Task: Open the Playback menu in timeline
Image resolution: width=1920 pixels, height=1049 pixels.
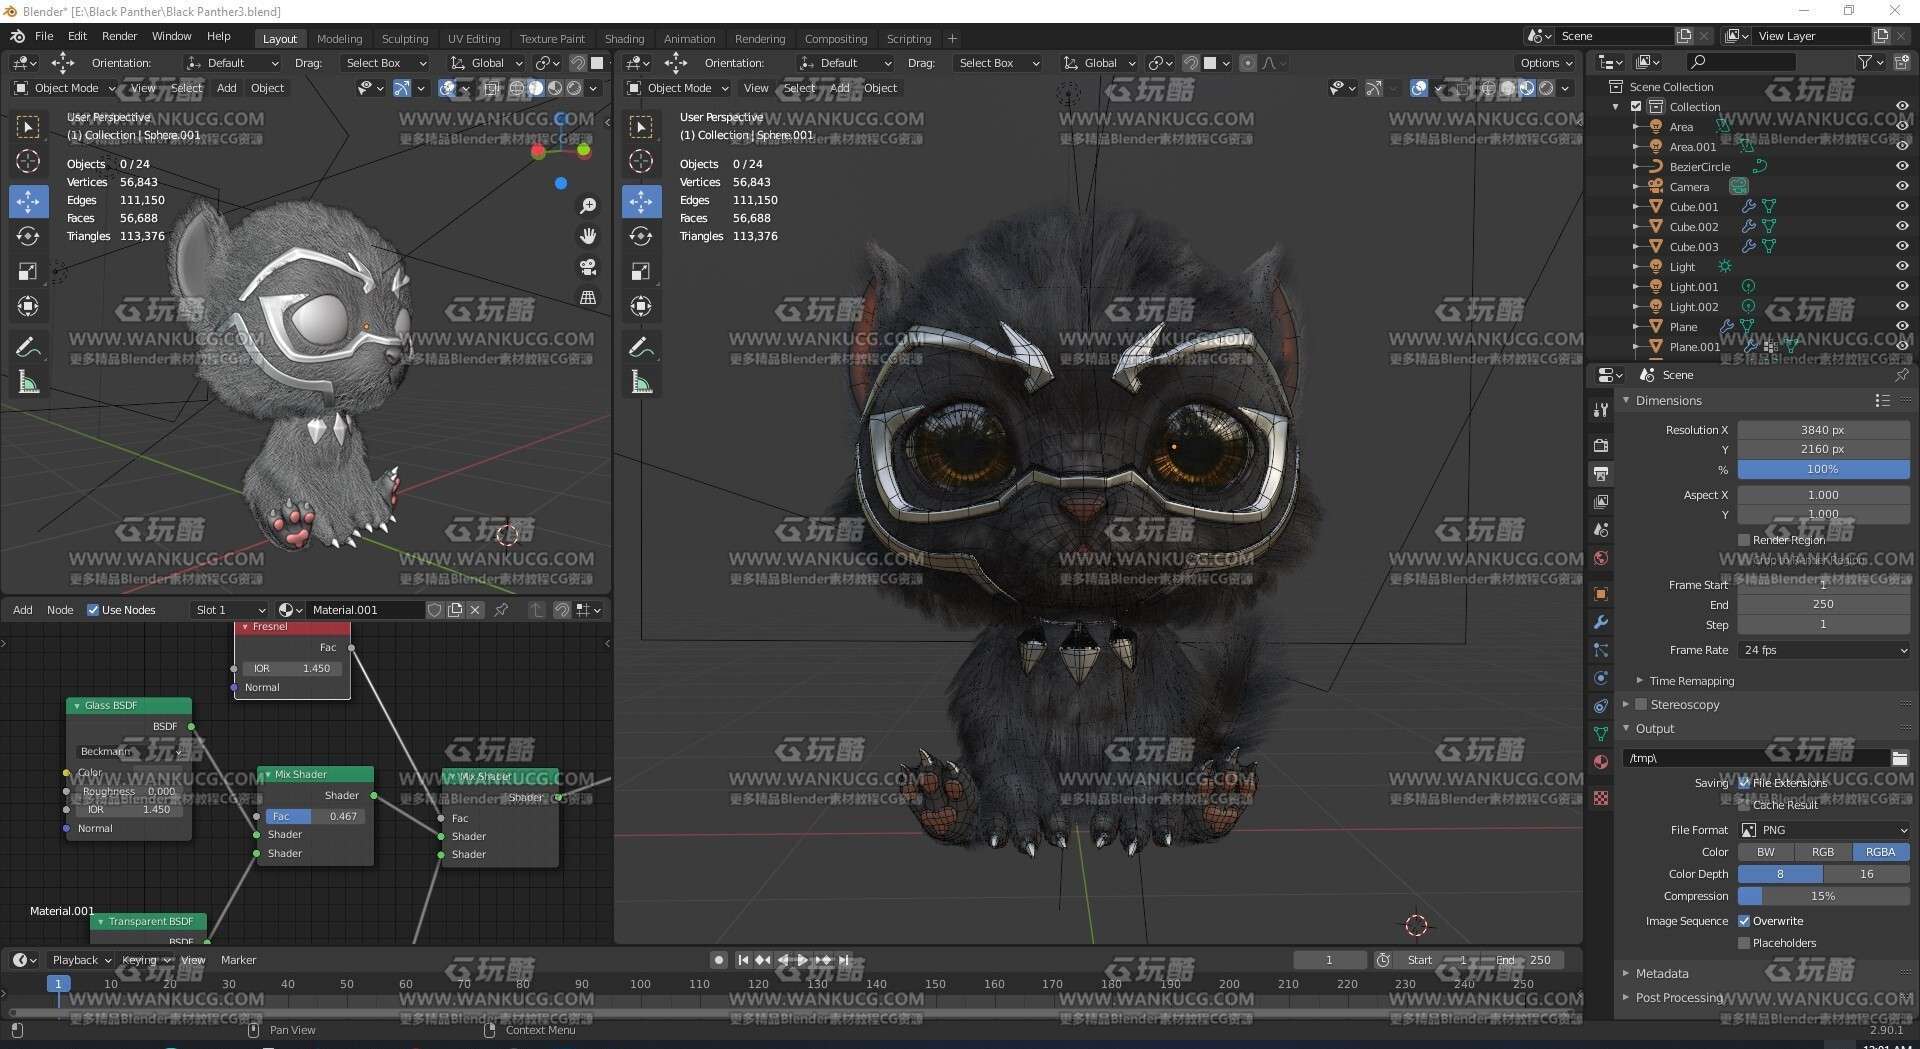Action: click(x=81, y=960)
